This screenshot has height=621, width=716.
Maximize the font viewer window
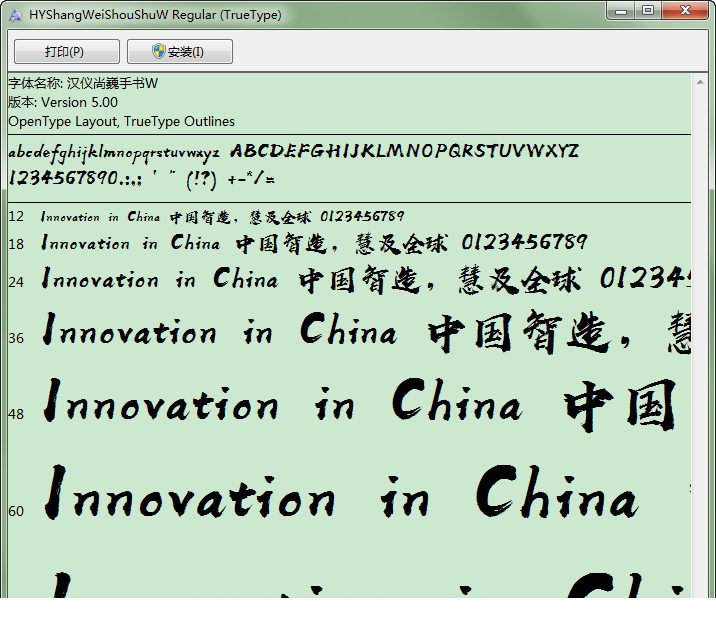coord(648,11)
